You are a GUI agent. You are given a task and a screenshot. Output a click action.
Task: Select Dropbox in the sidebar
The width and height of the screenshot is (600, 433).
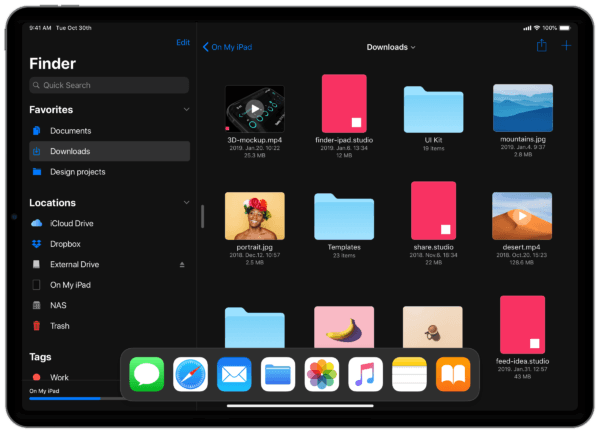click(65, 244)
